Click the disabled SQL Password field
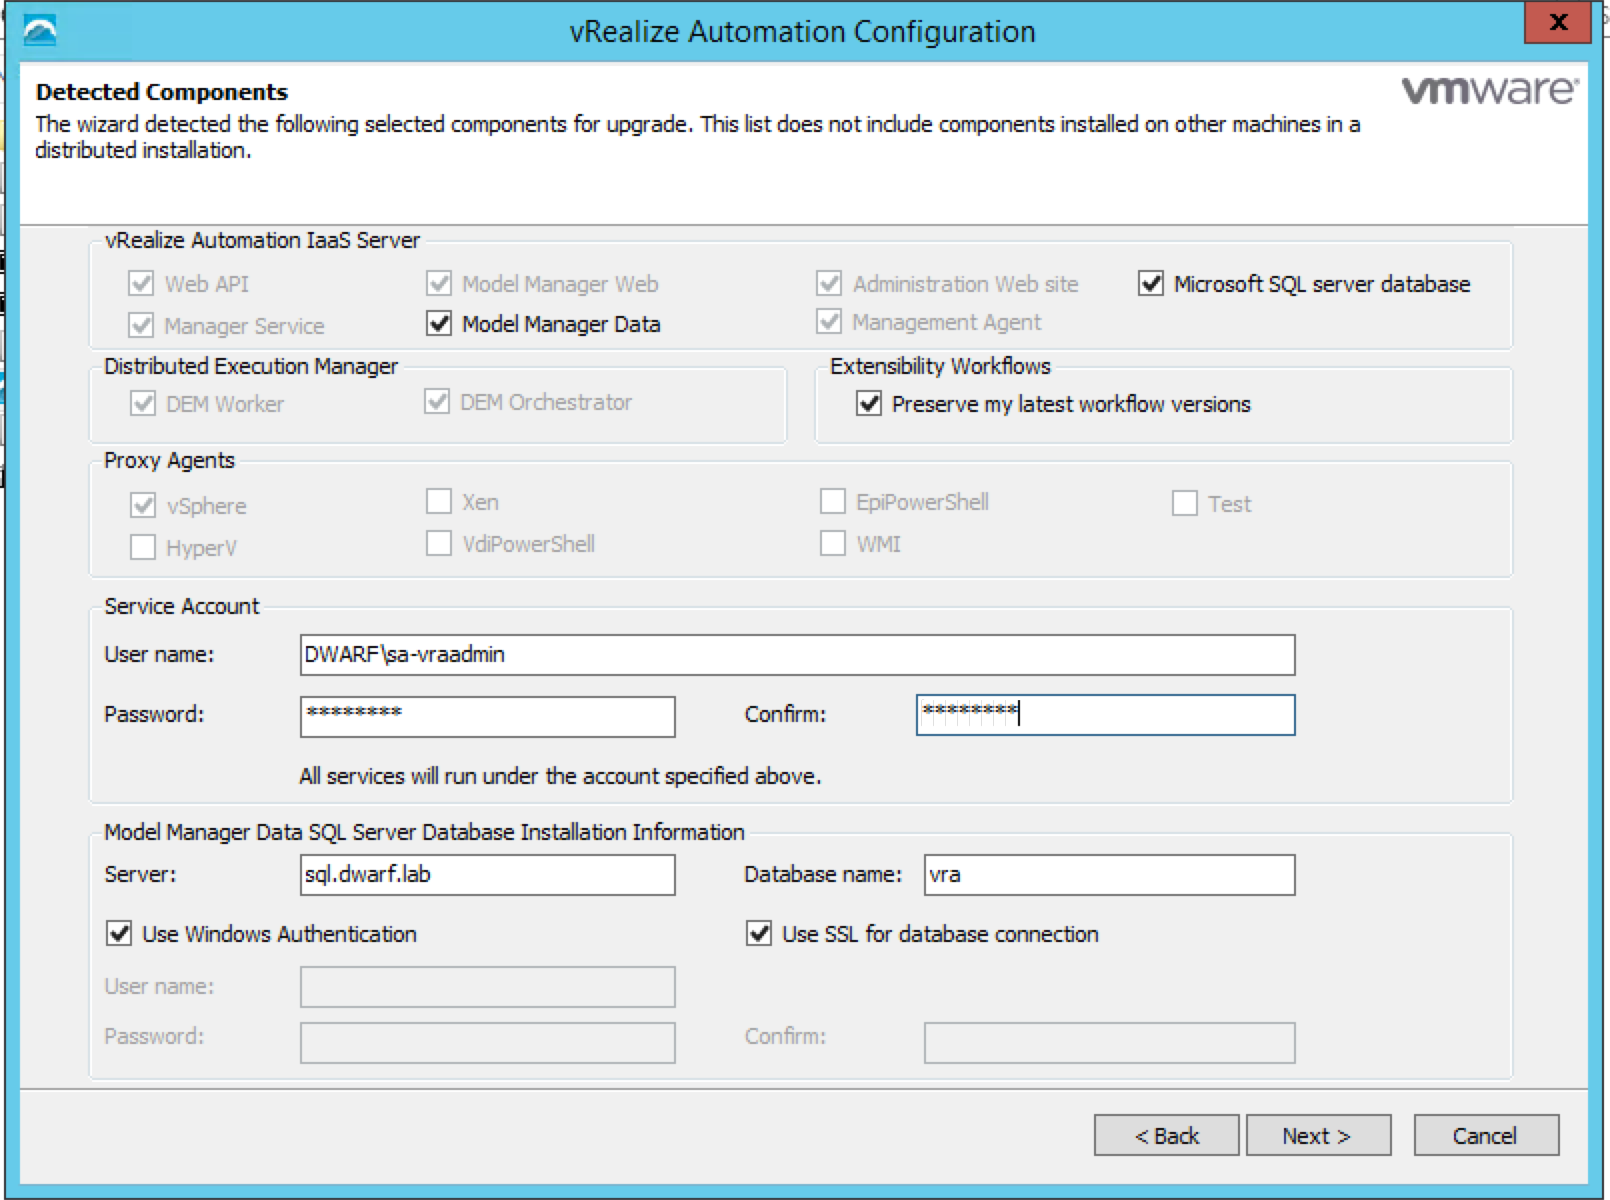Screen dimensions: 1610x1200 pos(487,1043)
